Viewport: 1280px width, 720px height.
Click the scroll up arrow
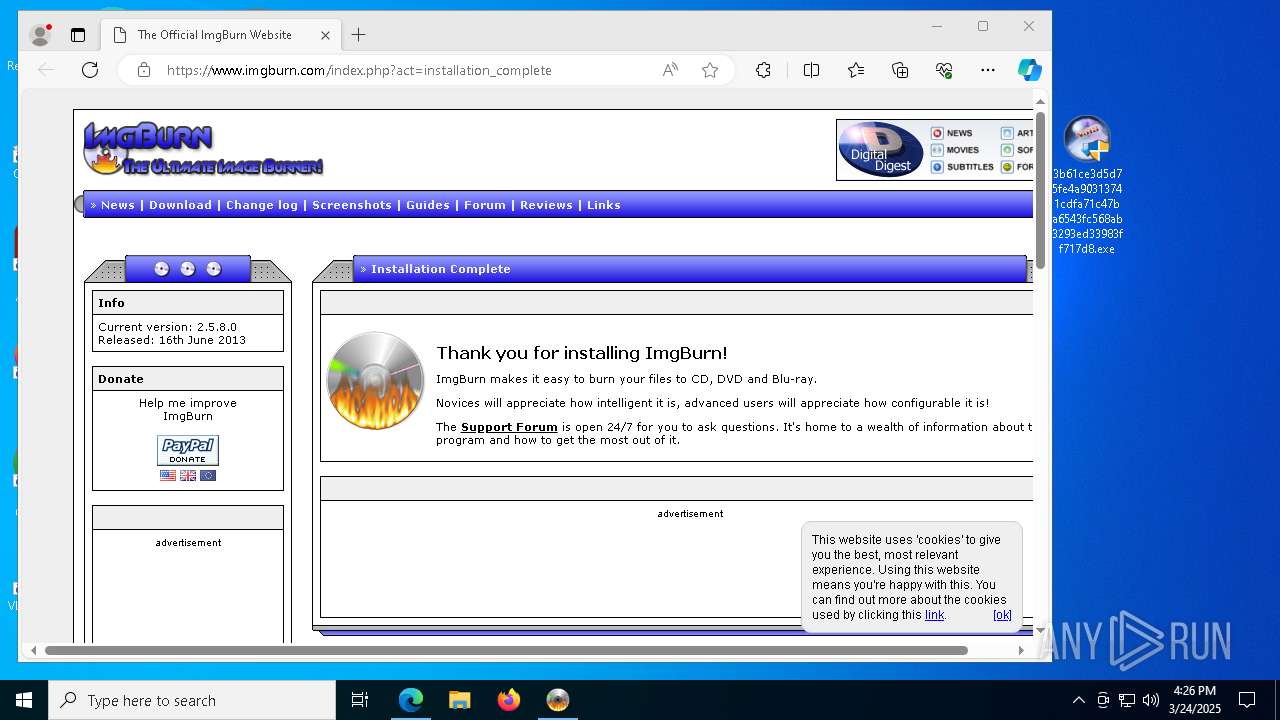click(x=1040, y=101)
